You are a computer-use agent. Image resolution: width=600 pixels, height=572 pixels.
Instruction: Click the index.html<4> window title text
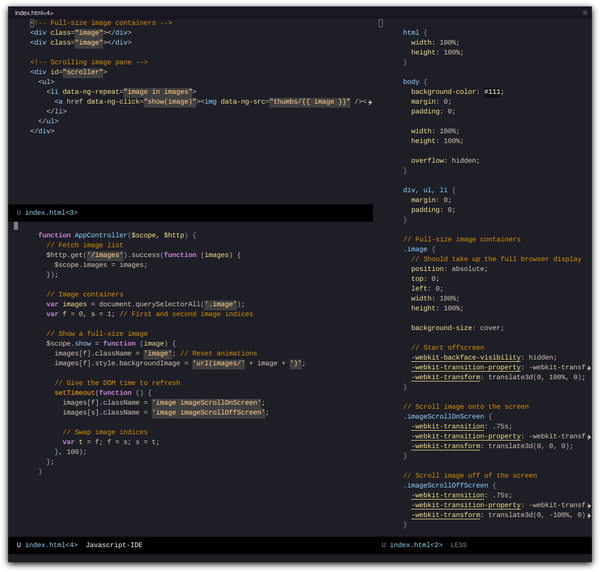click(34, 13)
